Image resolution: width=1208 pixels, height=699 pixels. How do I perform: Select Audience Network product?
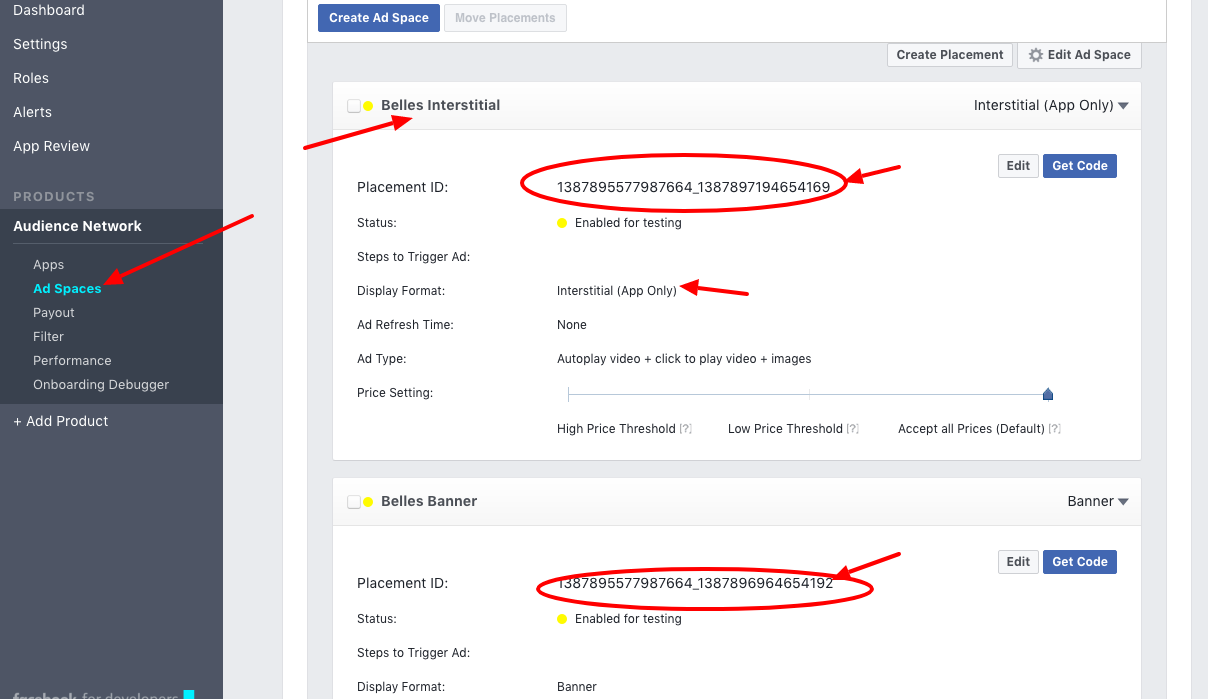coord(77,226)
